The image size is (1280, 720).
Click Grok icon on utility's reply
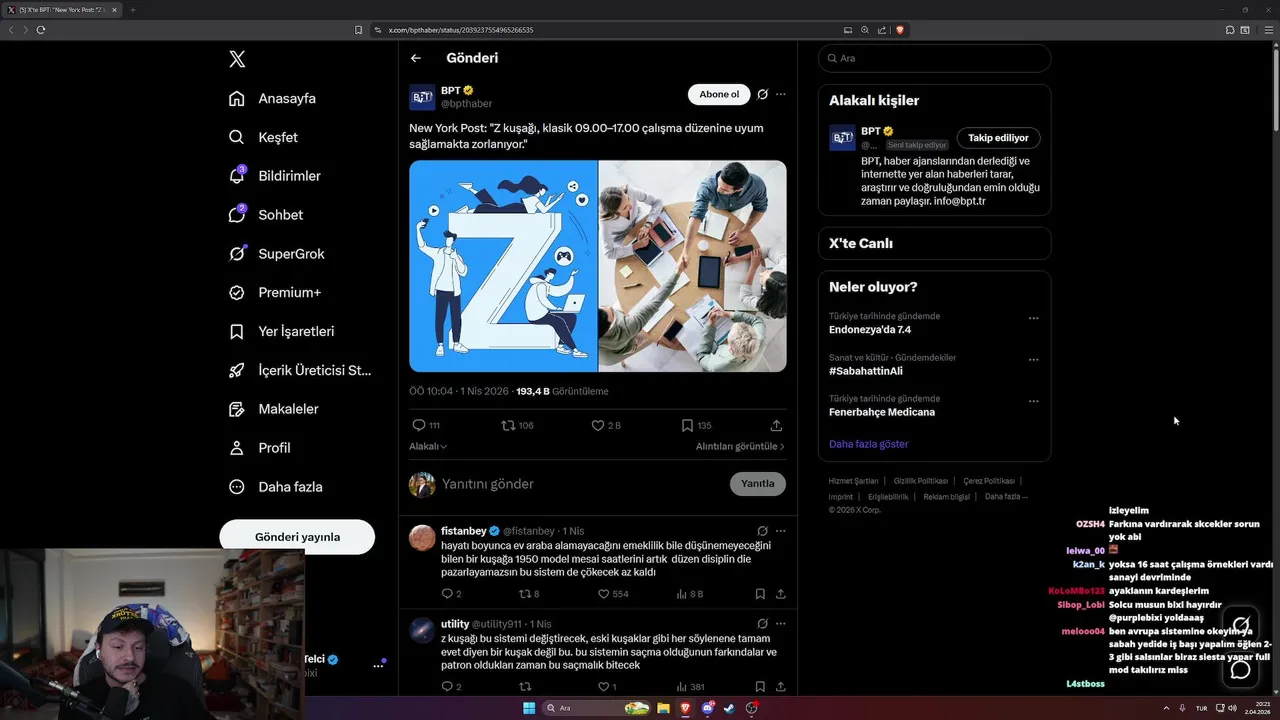[x=762, y=624]
